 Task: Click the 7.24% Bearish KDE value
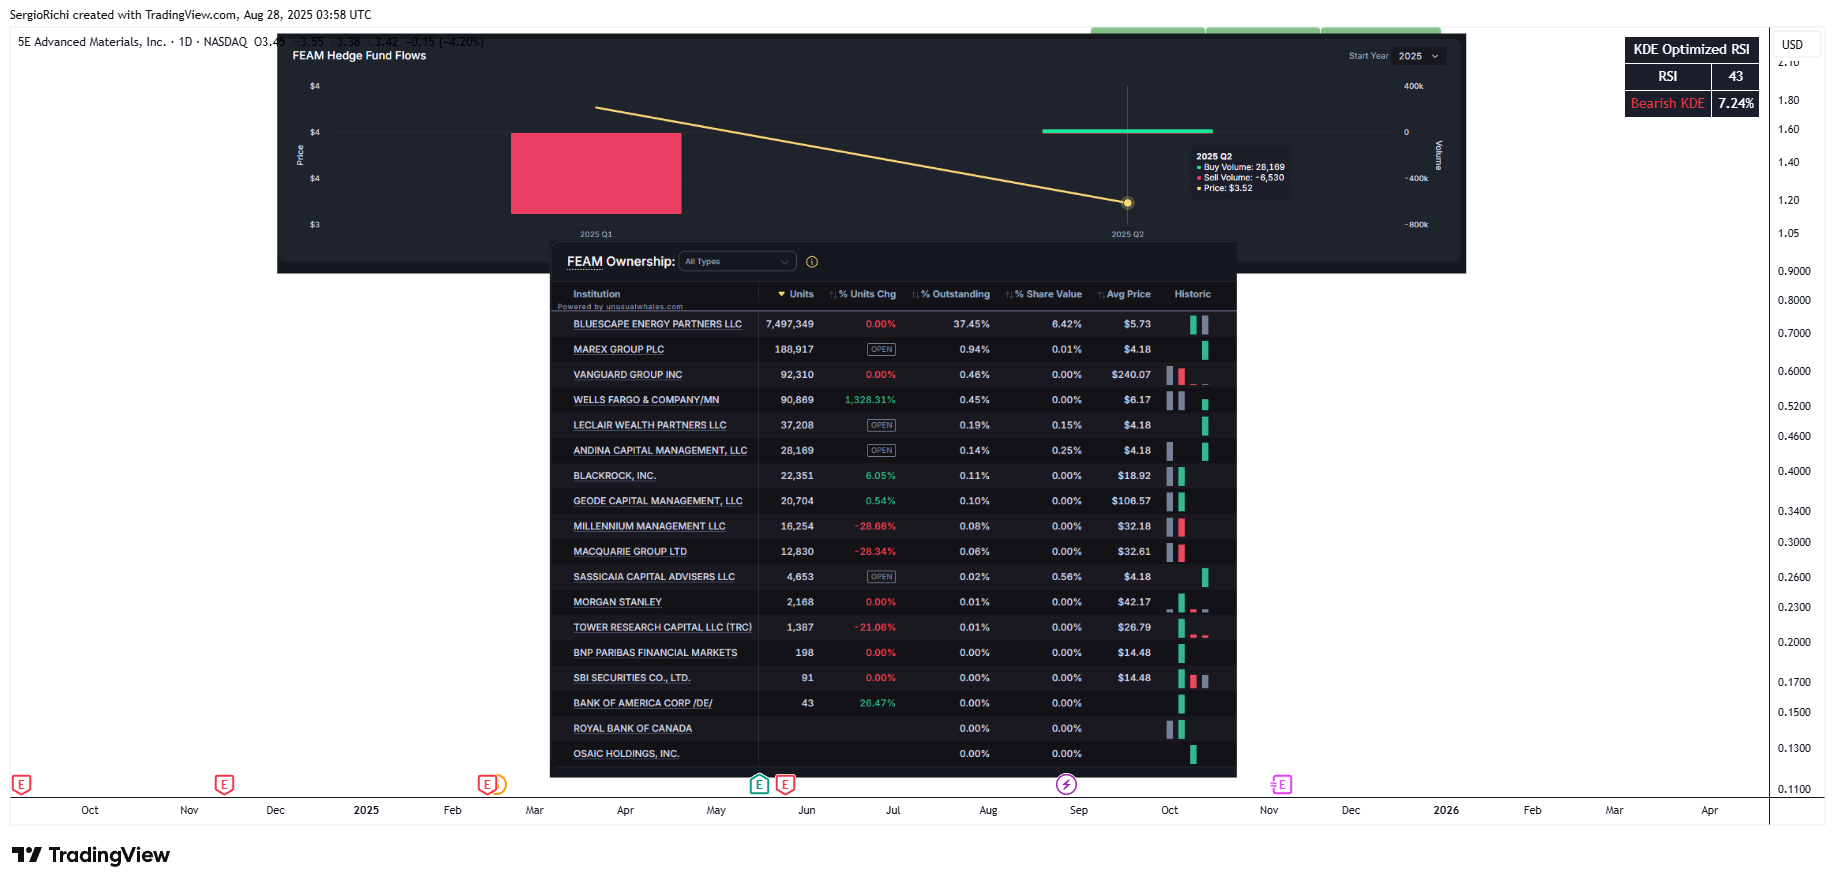pos(1735,103)
